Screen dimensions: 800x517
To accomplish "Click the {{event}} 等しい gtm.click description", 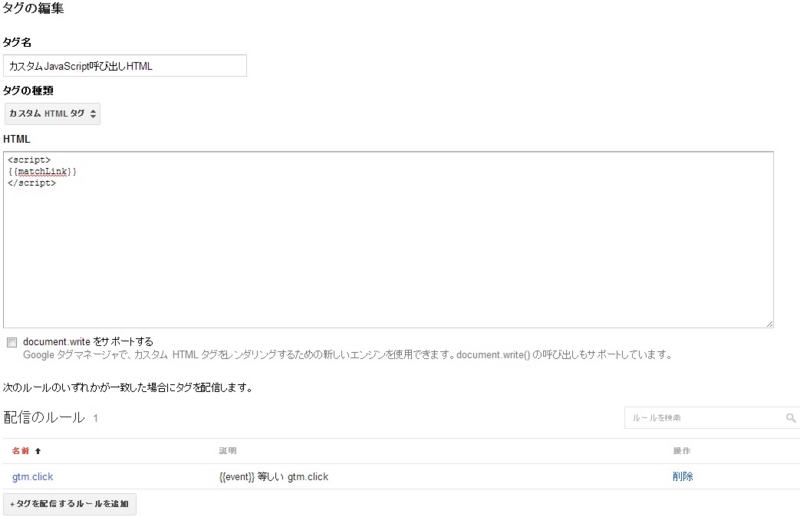I will pyautogui.click(x=273, y=477).
